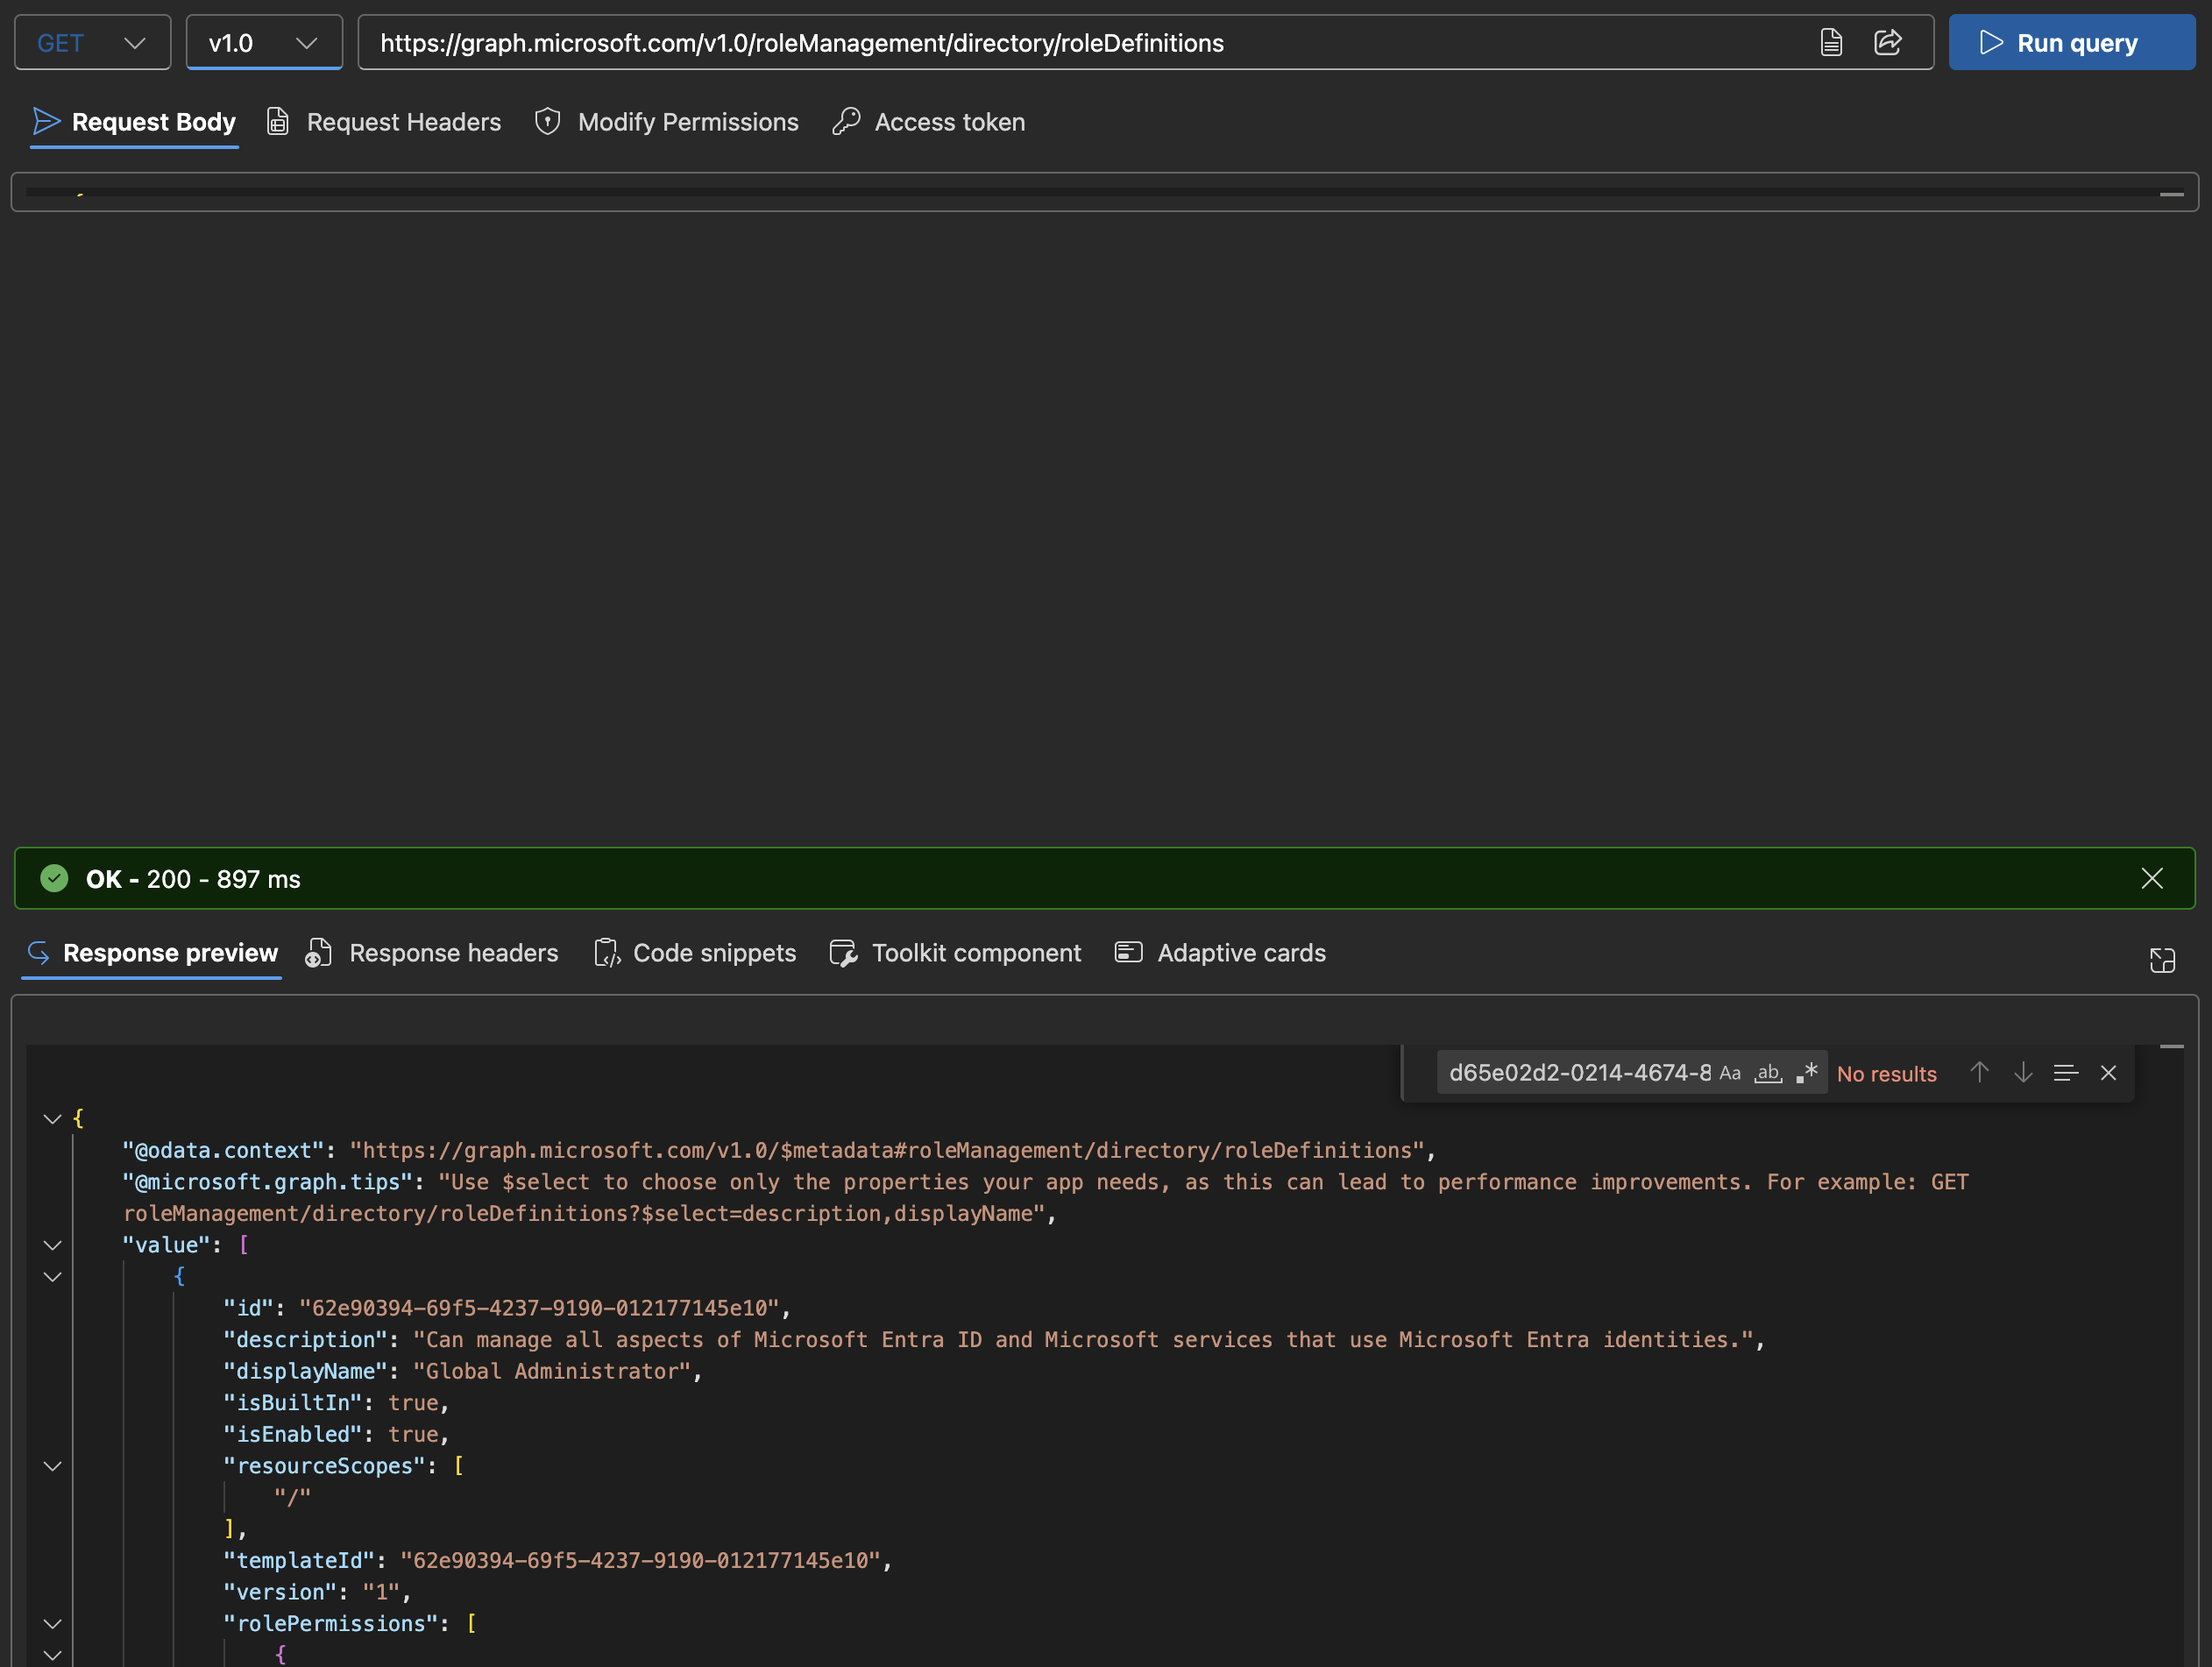Go to next match arrow
2212x1667 pixels.
point(2023,1073)
